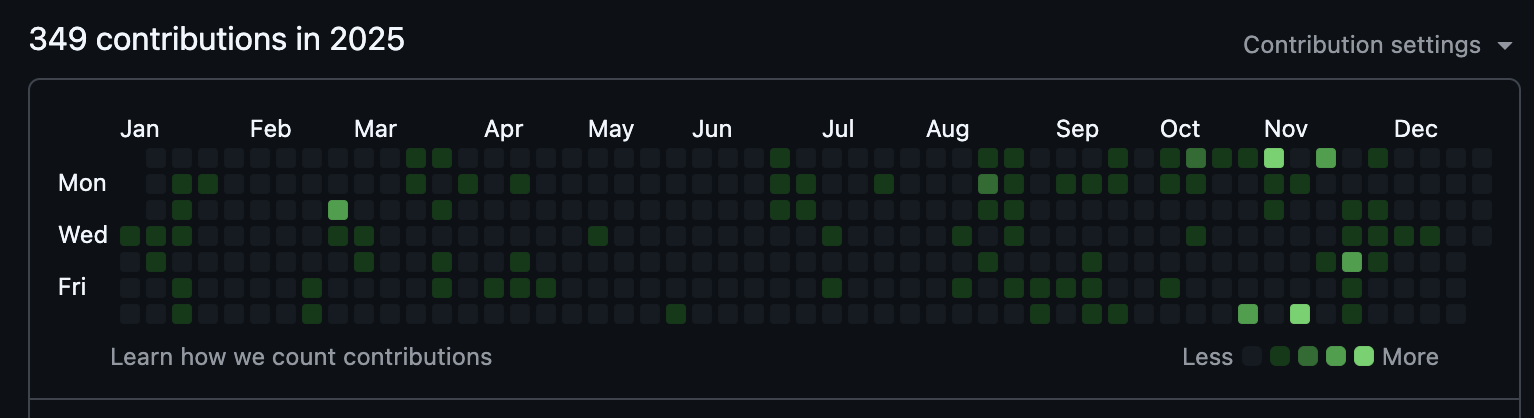Screen dimensions: 1534x418
Task: Click the Mar month label
Action: 375,129
